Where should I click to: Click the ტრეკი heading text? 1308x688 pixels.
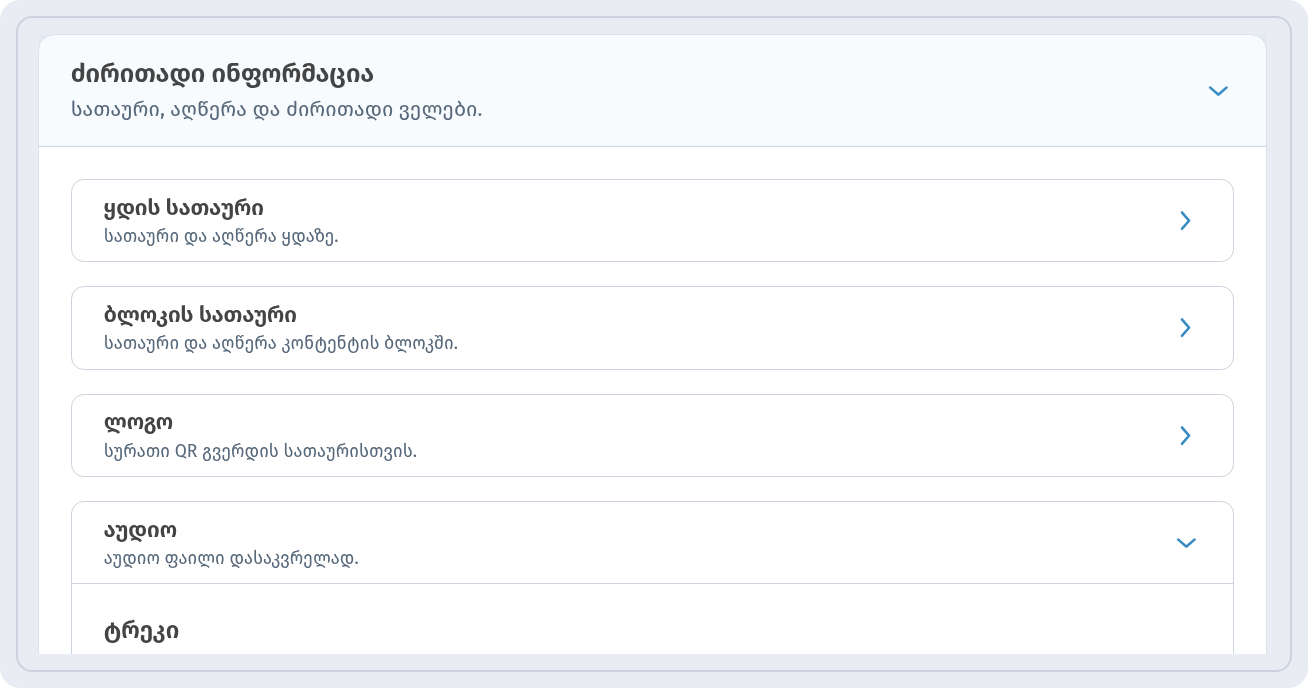coord(142,632)
